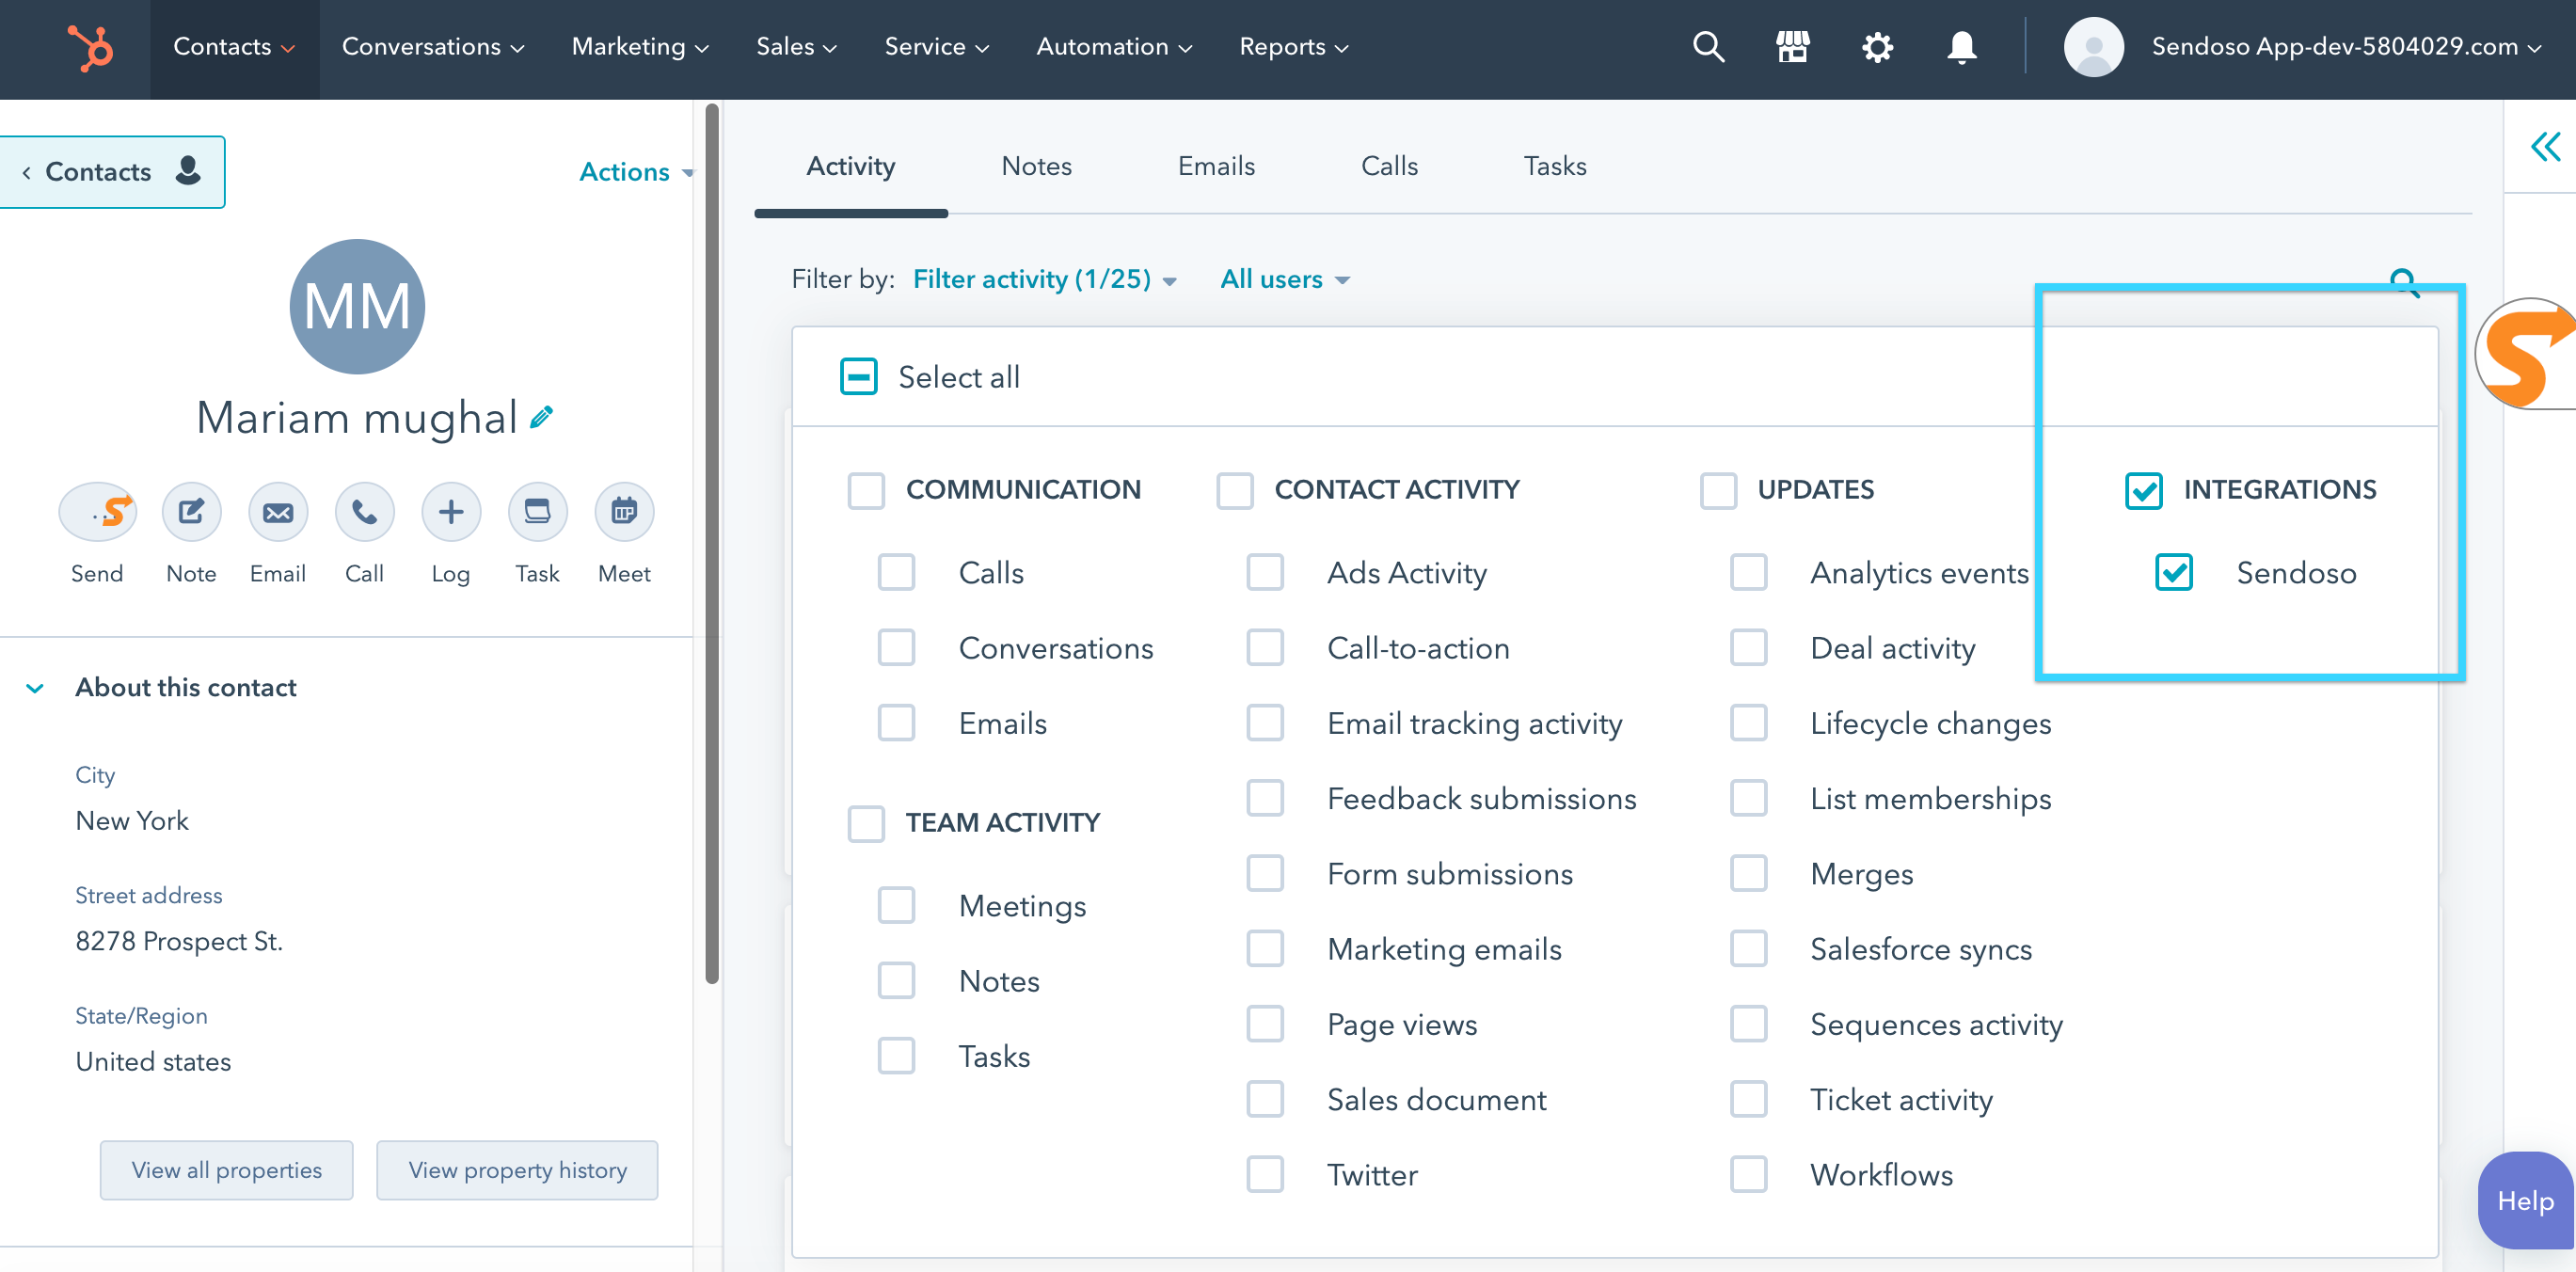Viewport: 2576px width, 1272px height.
Task: Click the Meet calendar icon
Action: click(x=624, y=513)
